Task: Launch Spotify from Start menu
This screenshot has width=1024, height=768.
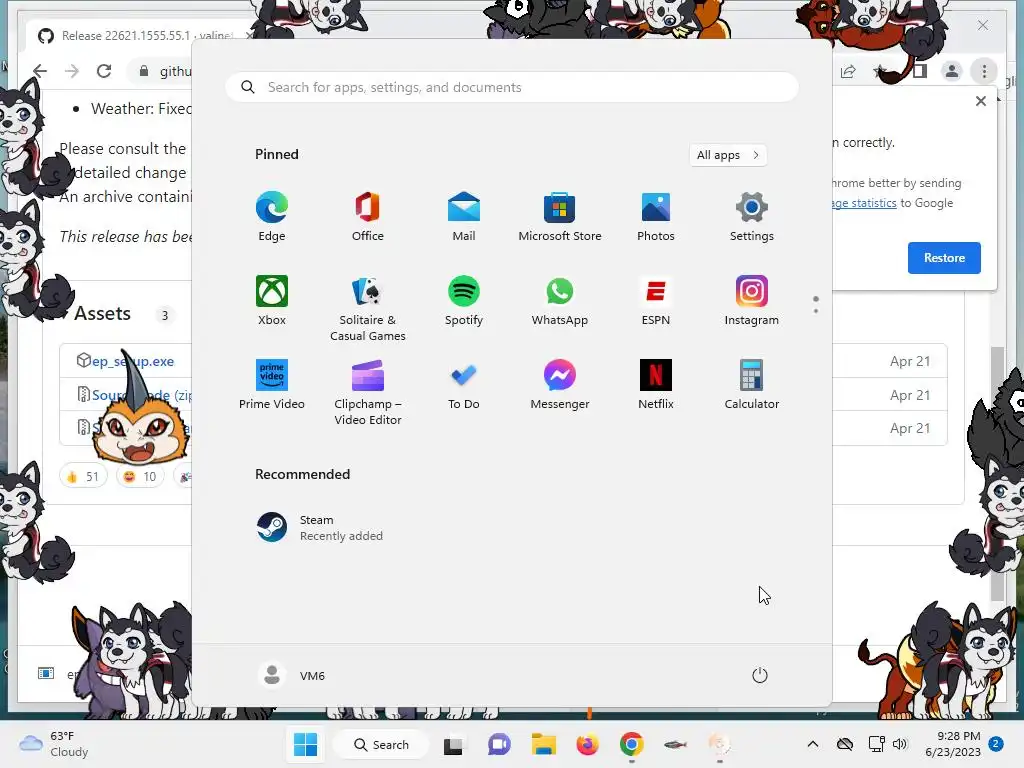Action: [x=464, y=301]
